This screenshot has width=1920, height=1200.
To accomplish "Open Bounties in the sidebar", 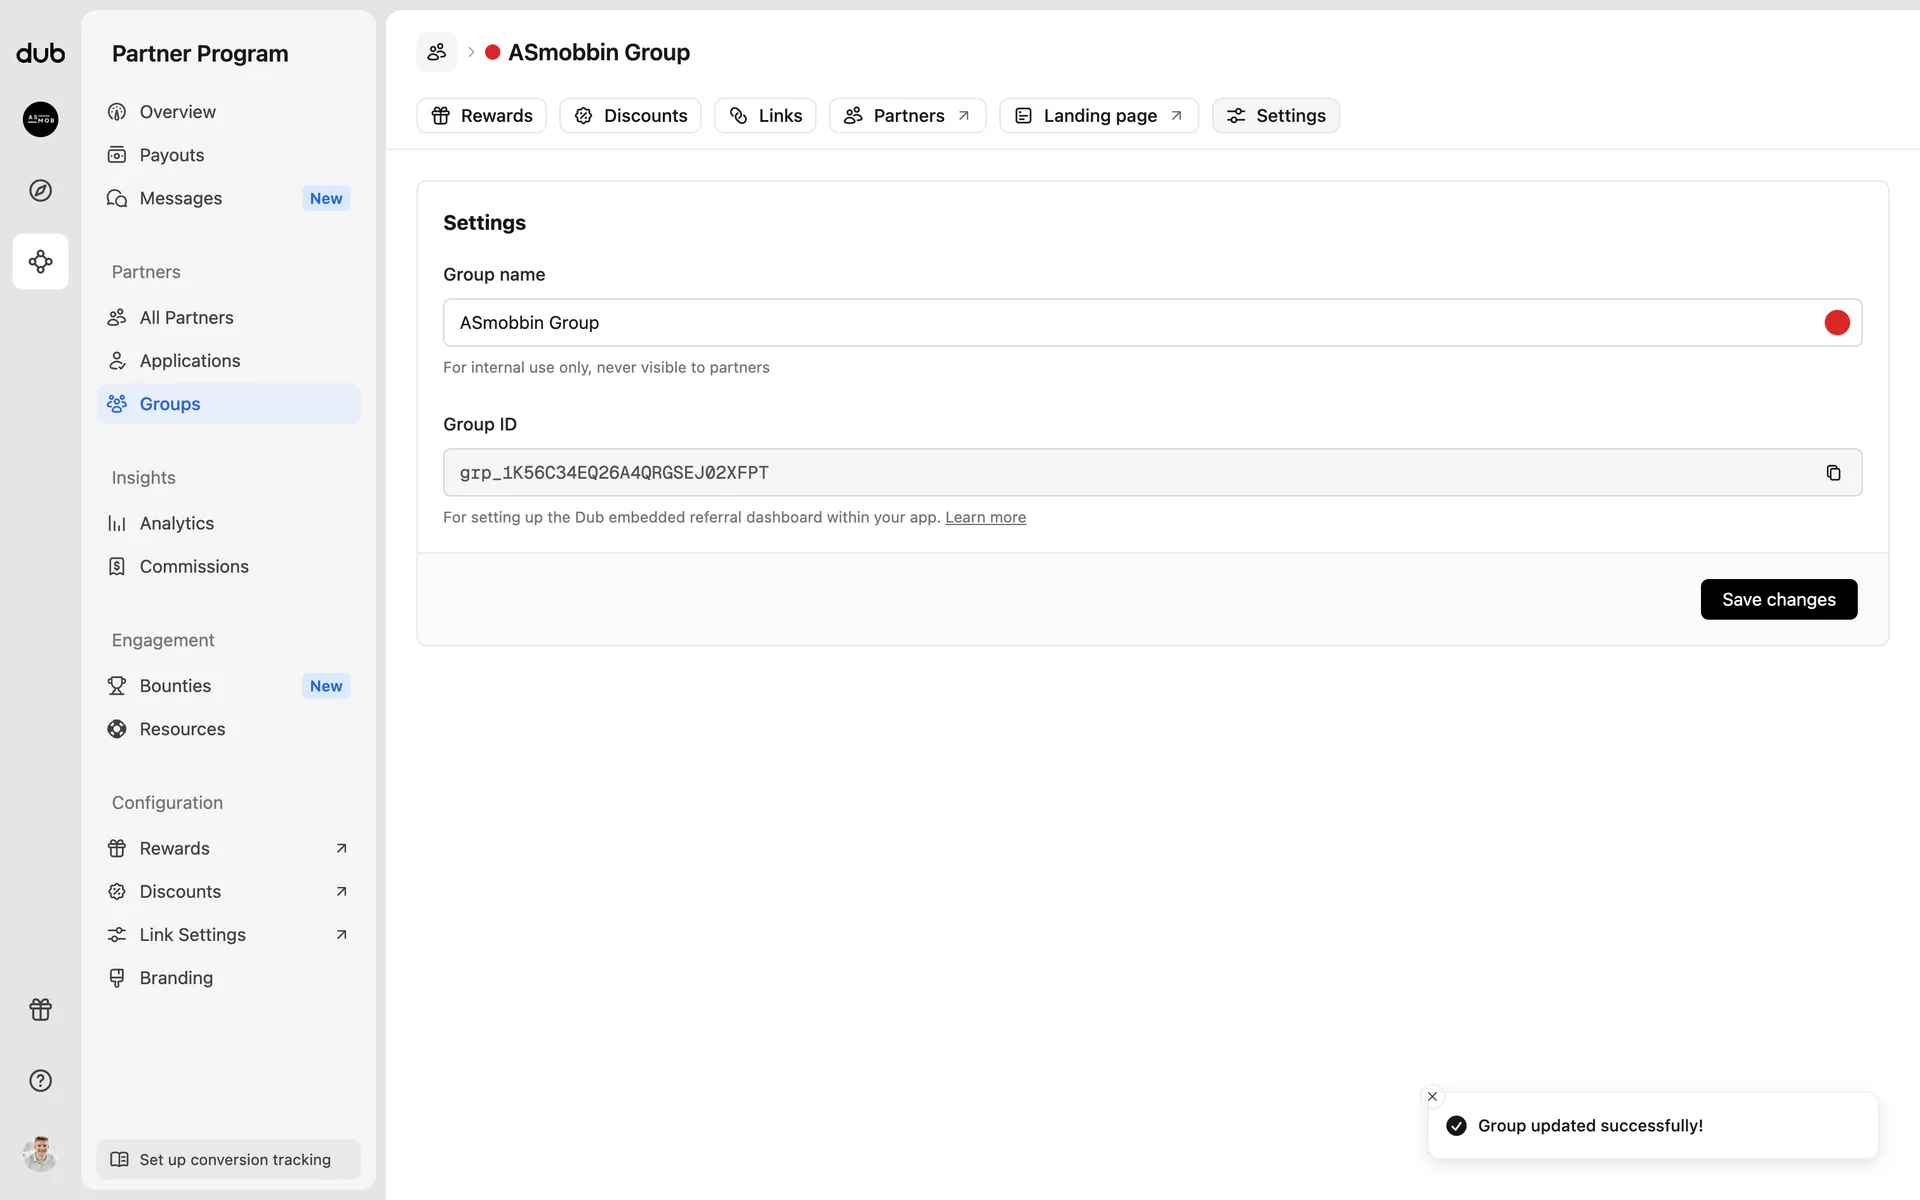I will pyautogui.click(x=176, y=686).
